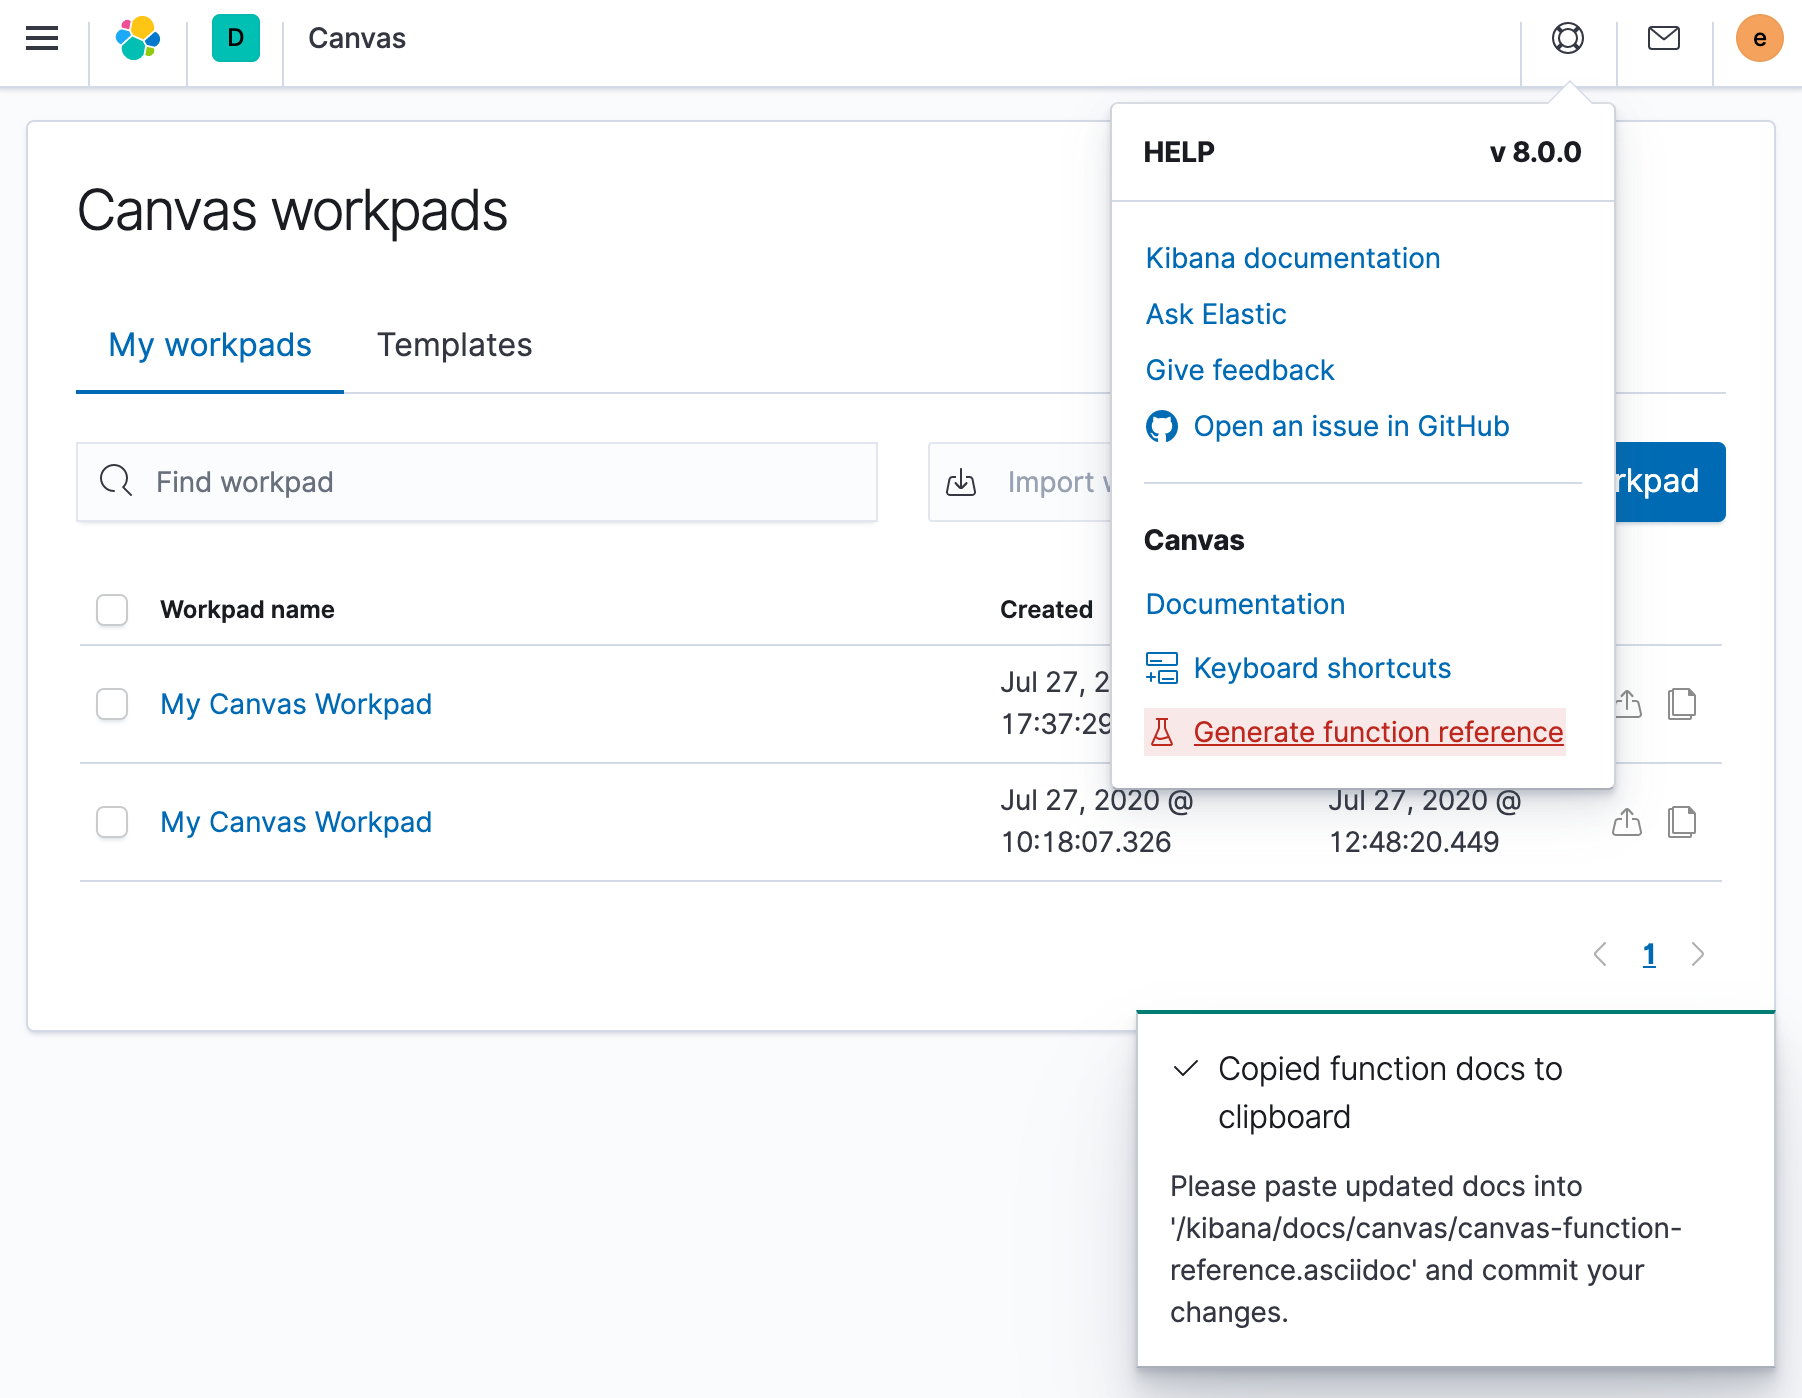Open Ask Elastic link
The height and width of the screenshot is (1398, 1802).
(1216, 314)
